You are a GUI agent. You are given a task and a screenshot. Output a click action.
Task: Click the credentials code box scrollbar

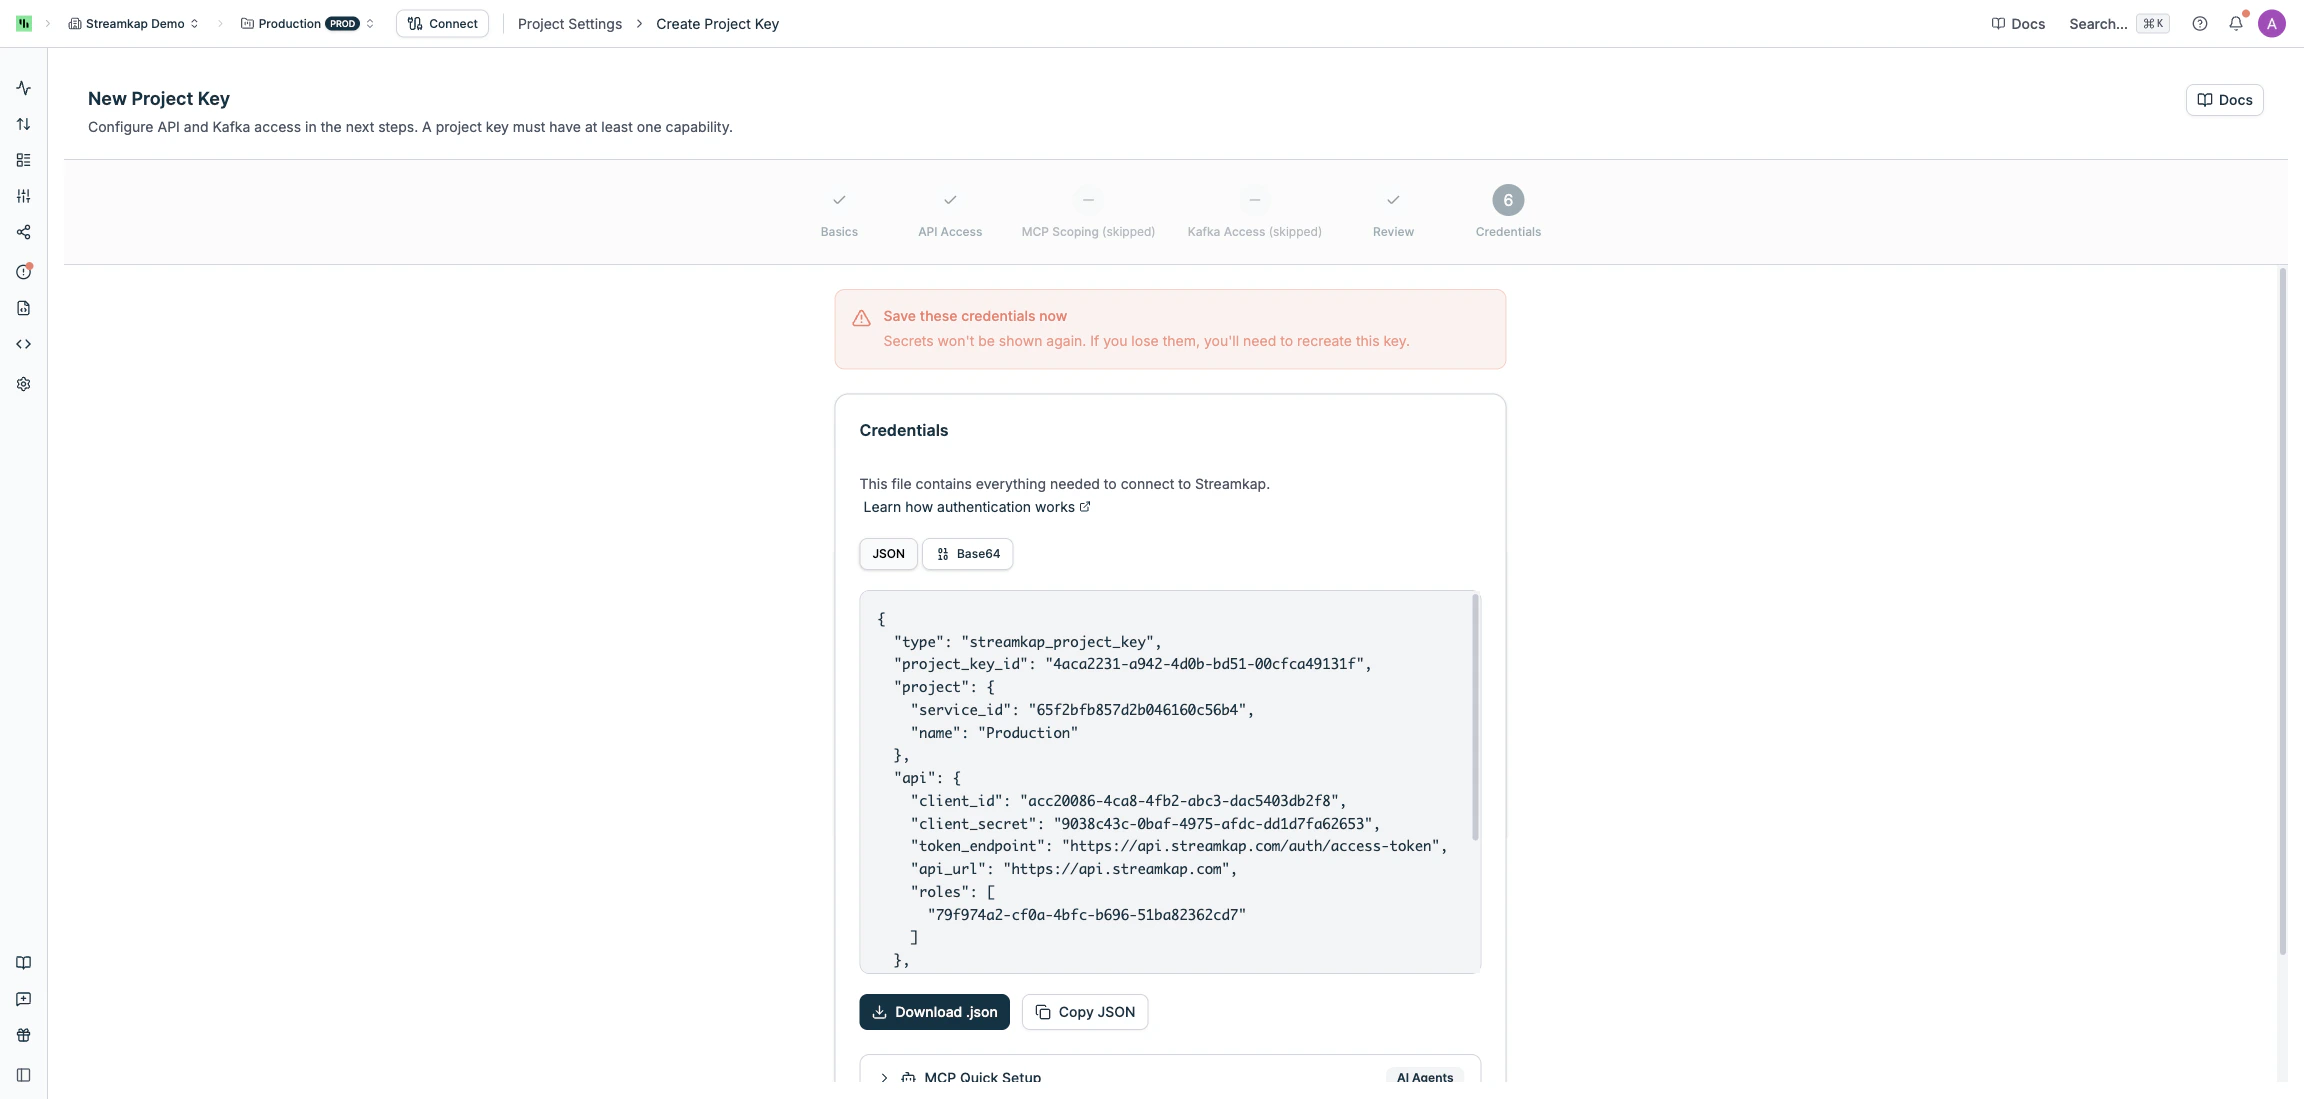tap(1474, 718)
